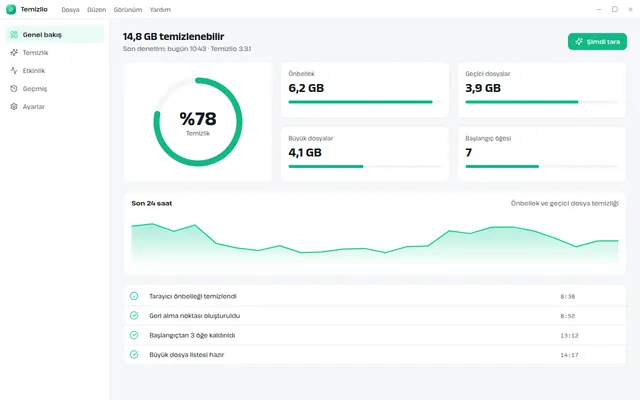Open the Yardım menu
Image resolution: width=640 pixels, height=400 pixels.
click(x=160, y=9)
